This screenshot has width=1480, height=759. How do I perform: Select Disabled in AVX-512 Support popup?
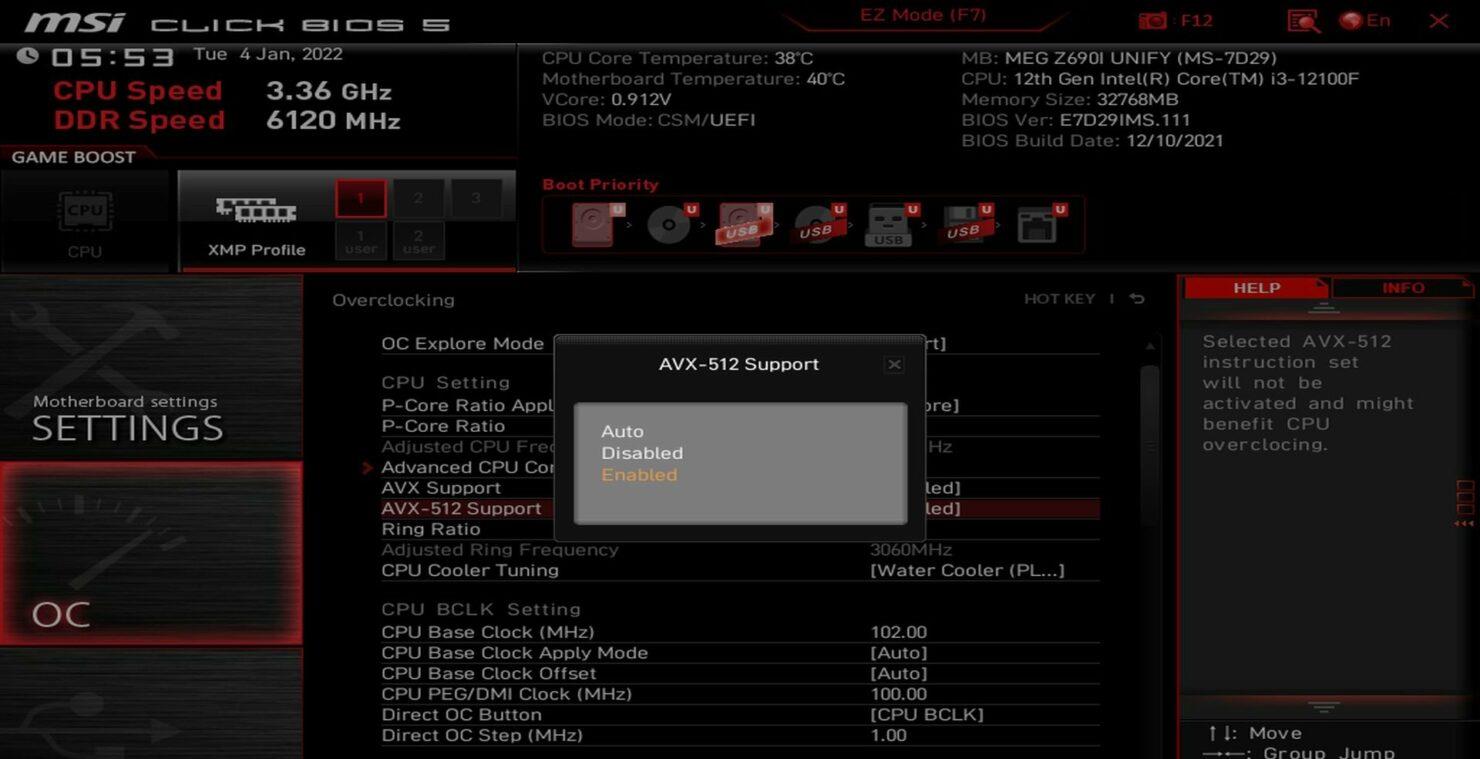point(642,452)
